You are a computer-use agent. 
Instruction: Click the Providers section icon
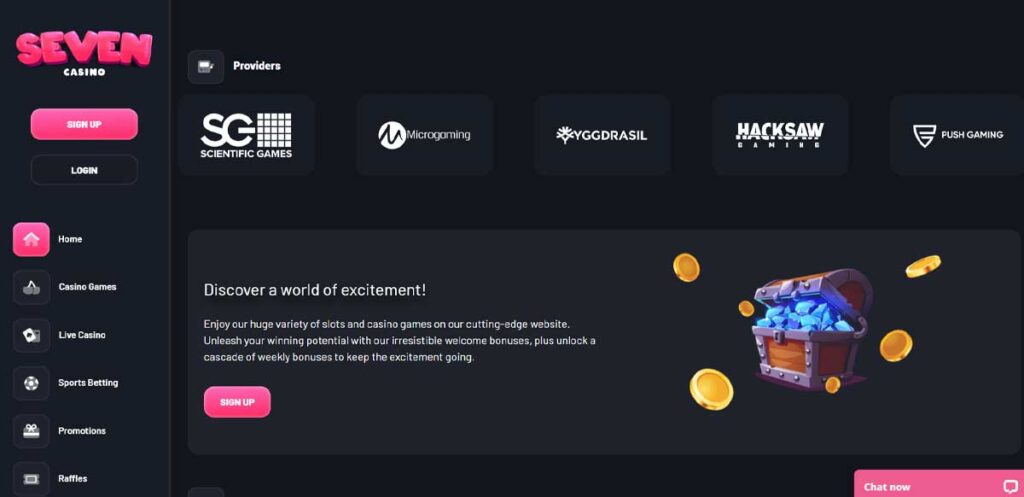coord(206,67)
